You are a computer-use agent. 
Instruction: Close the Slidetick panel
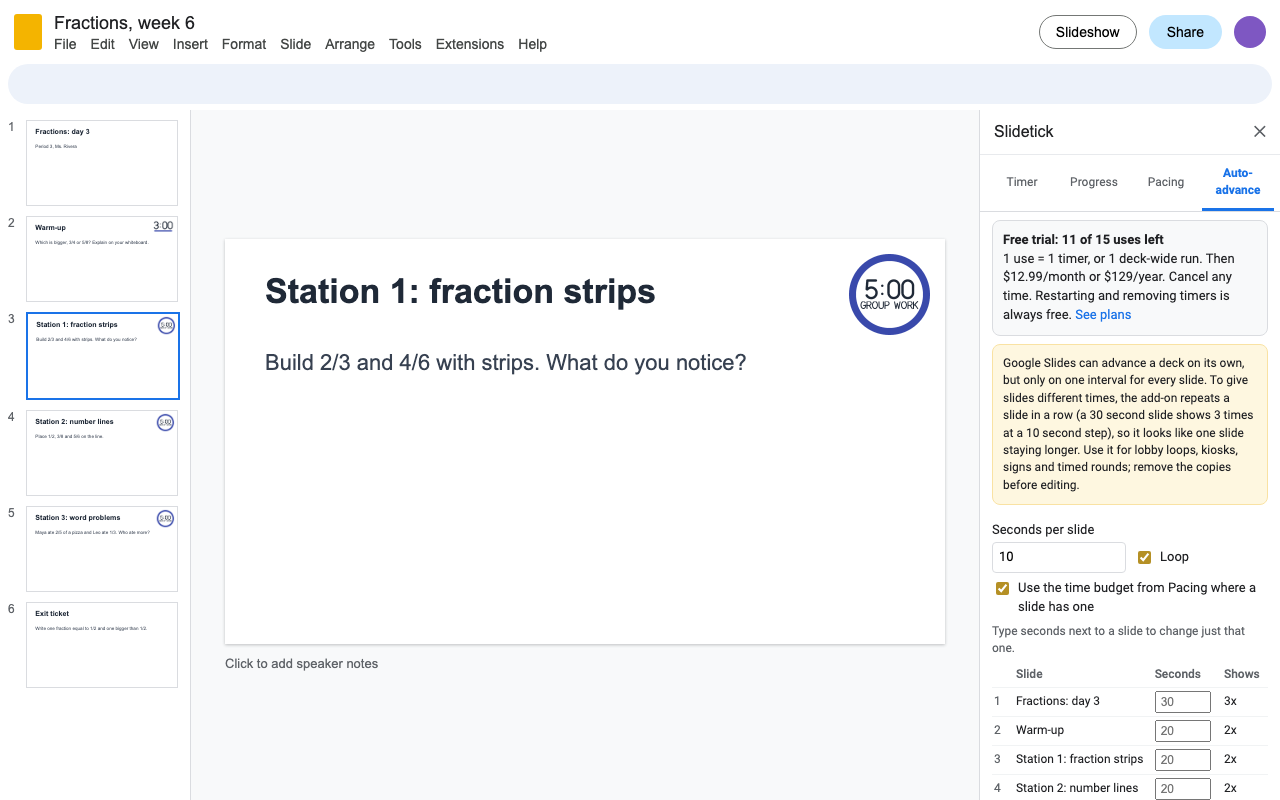[x=1260, y=132]
